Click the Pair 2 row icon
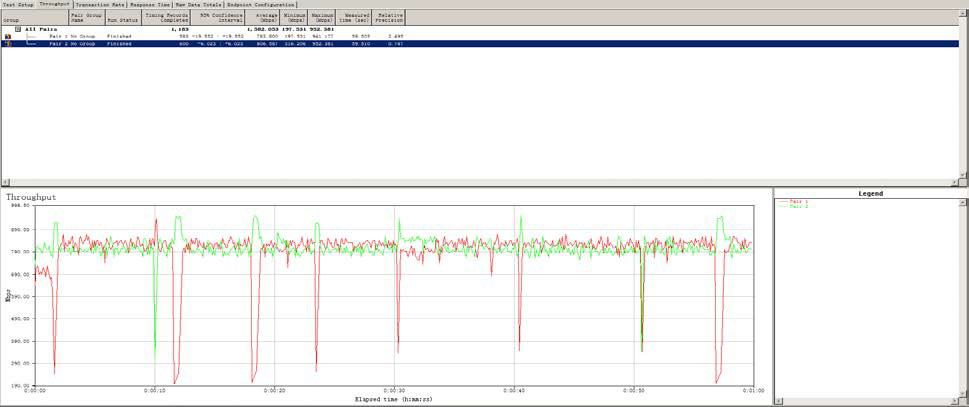 pyautogui.click(x=8, y=44)
